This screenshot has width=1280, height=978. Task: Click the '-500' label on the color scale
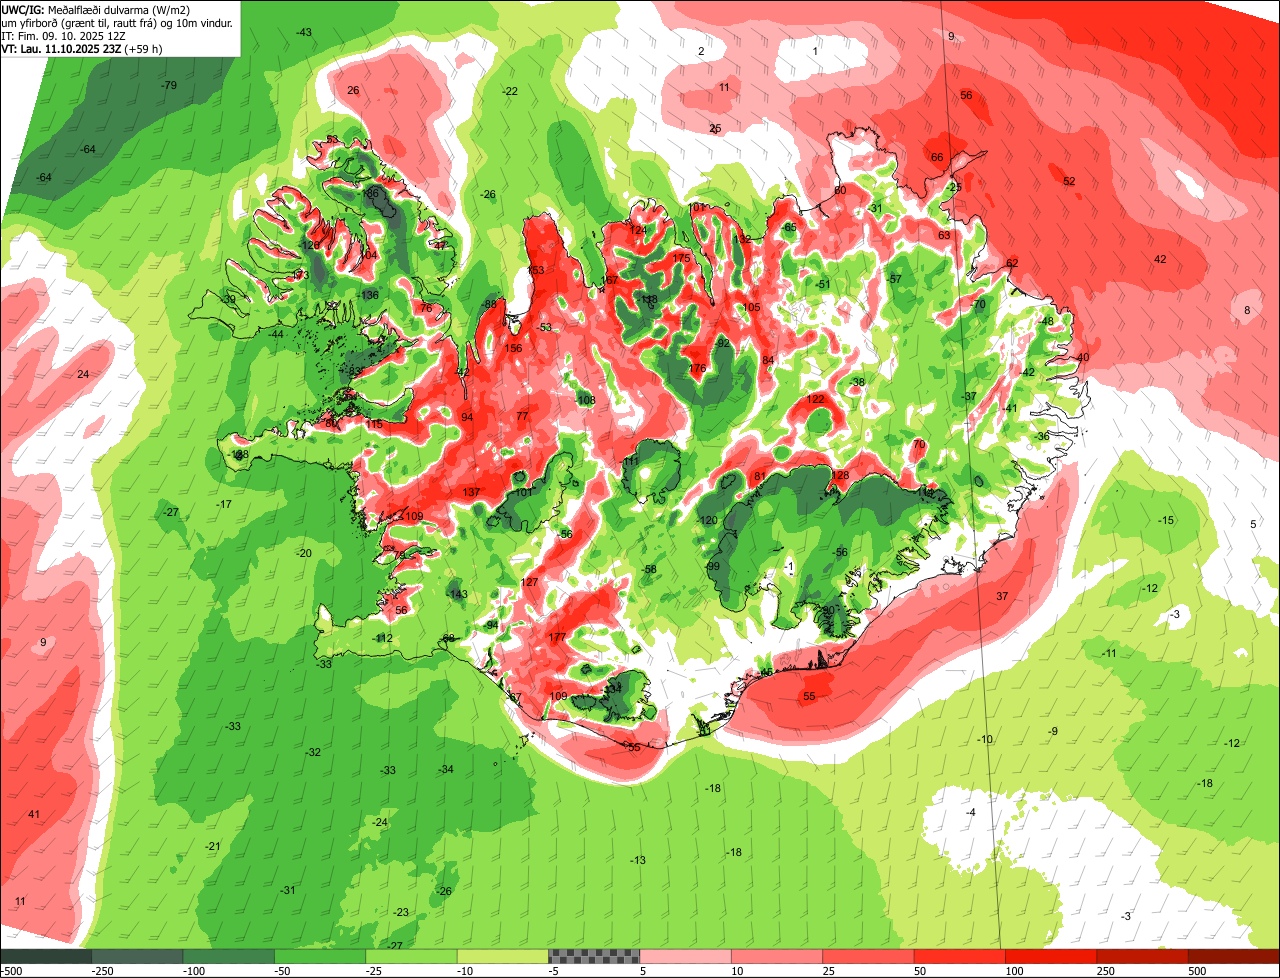point(11,971)
